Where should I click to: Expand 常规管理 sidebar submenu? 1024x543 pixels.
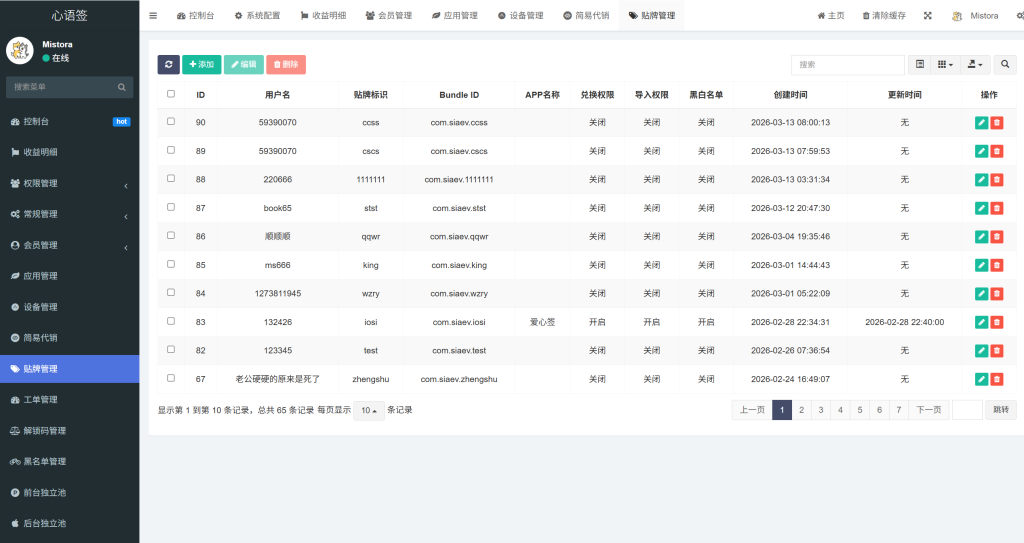[69, 214]
